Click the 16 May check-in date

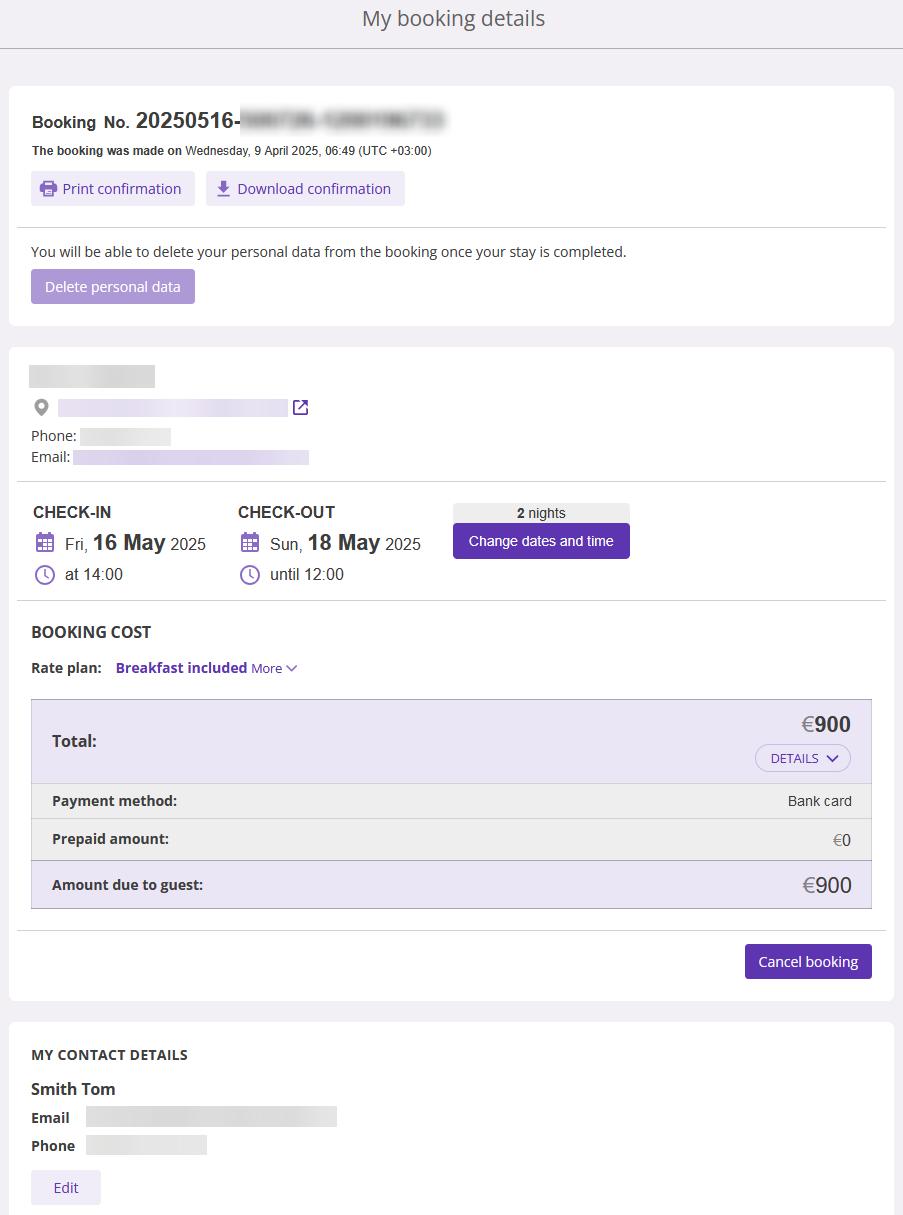tap(129, 543)
